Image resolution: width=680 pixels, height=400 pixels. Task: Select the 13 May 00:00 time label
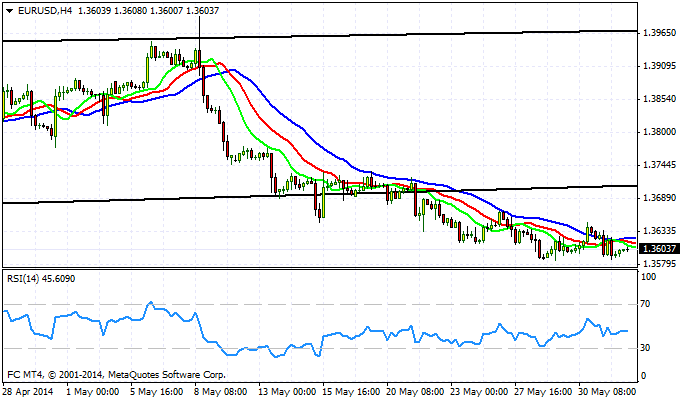click(x=287, y=392)
